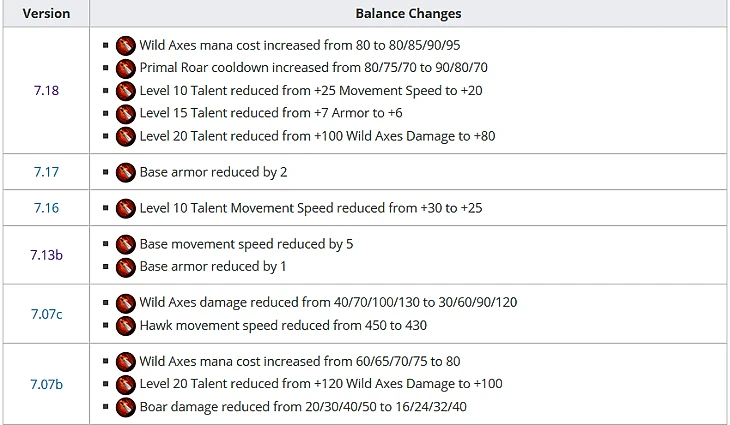Viewport: 730px width, 425px height.
Task: Click the Version column header
Action: [46, 14]
